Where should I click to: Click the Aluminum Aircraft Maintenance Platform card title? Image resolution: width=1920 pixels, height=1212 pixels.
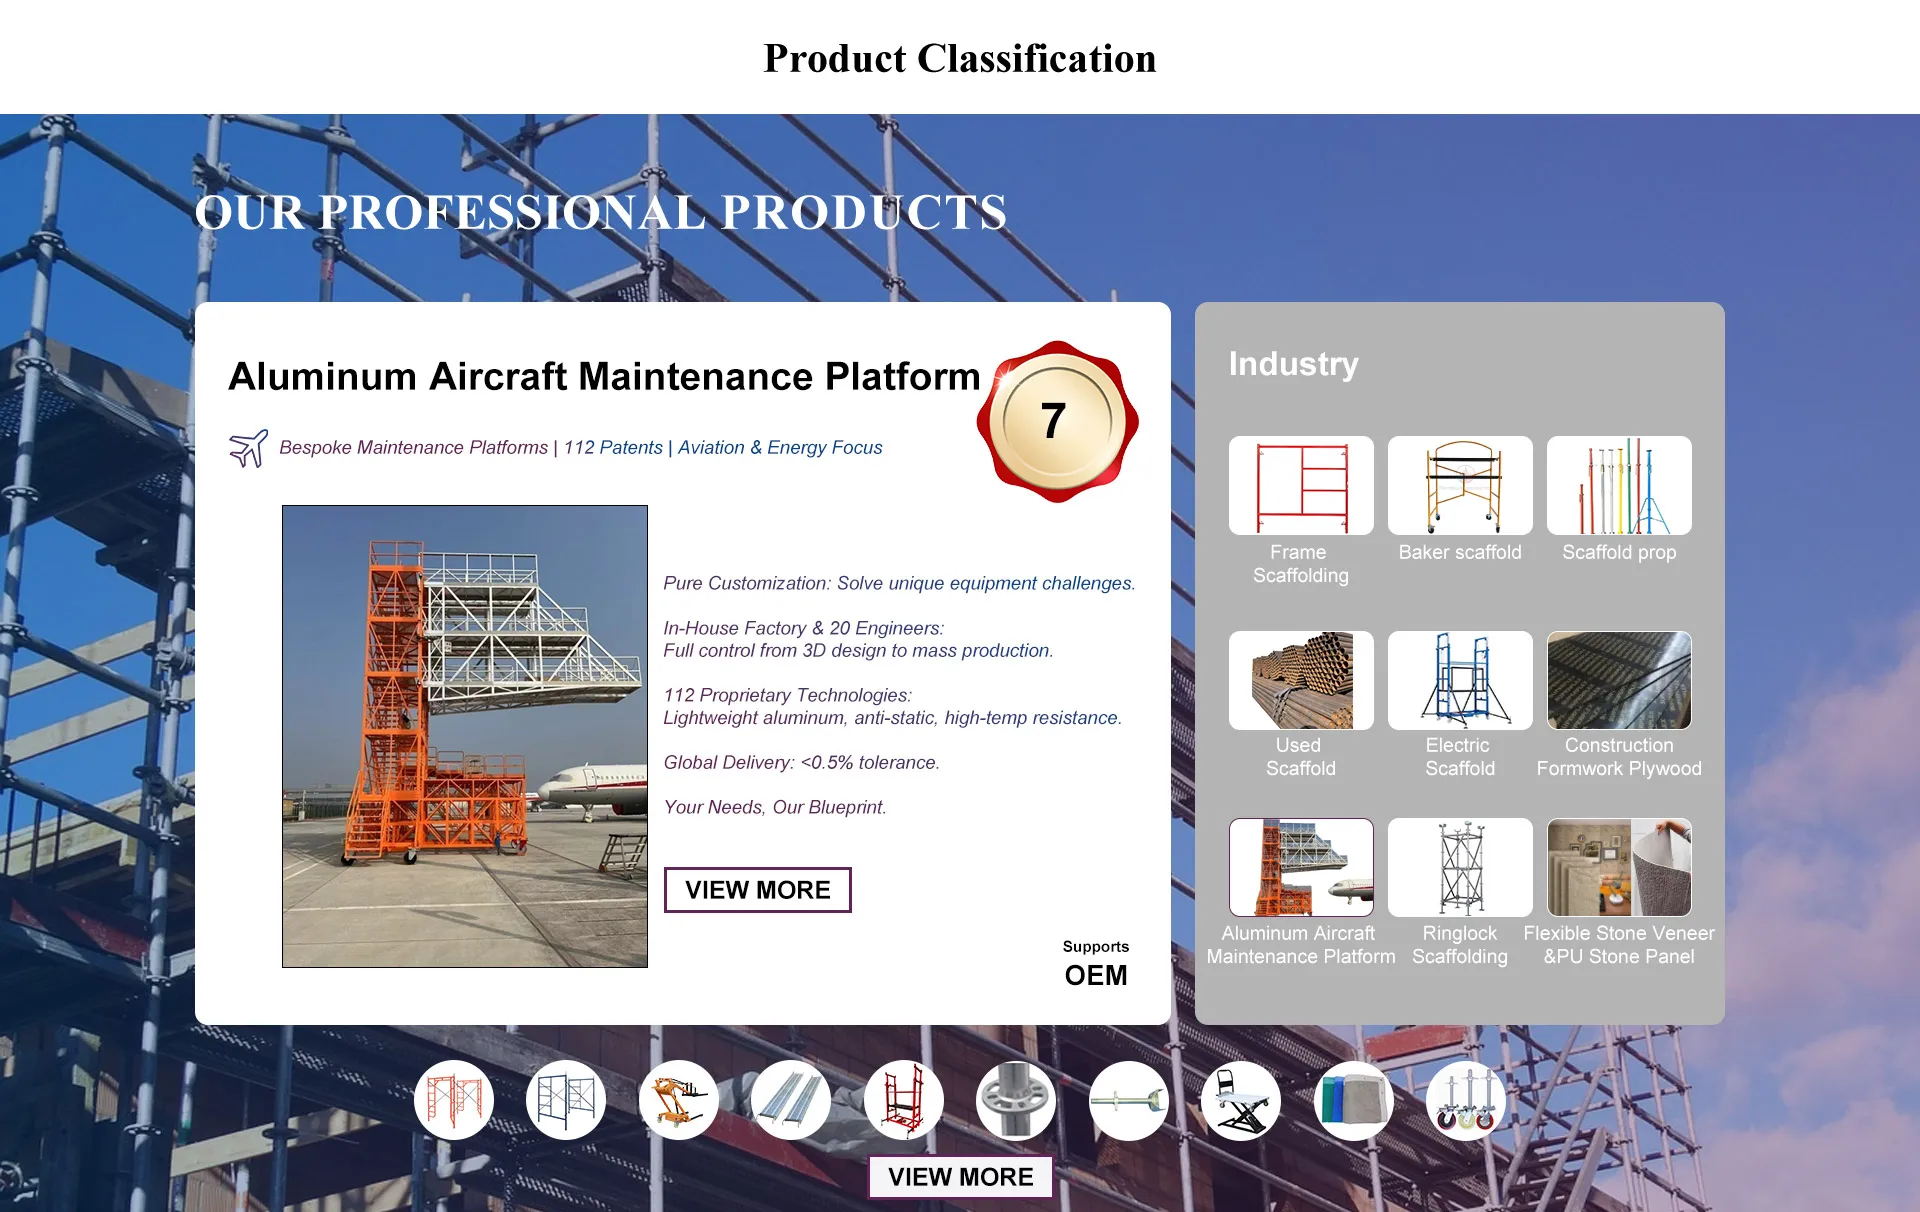coord(604,377)
